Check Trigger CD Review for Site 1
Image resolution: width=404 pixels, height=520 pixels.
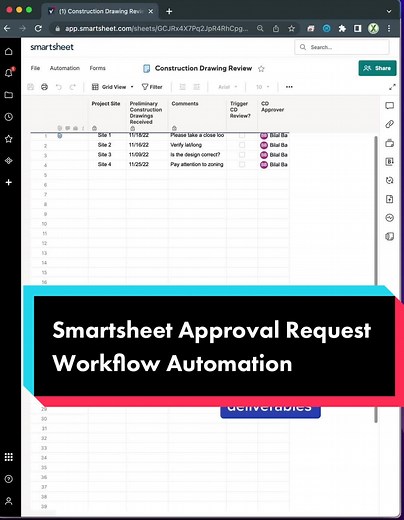tap(242, 135)
